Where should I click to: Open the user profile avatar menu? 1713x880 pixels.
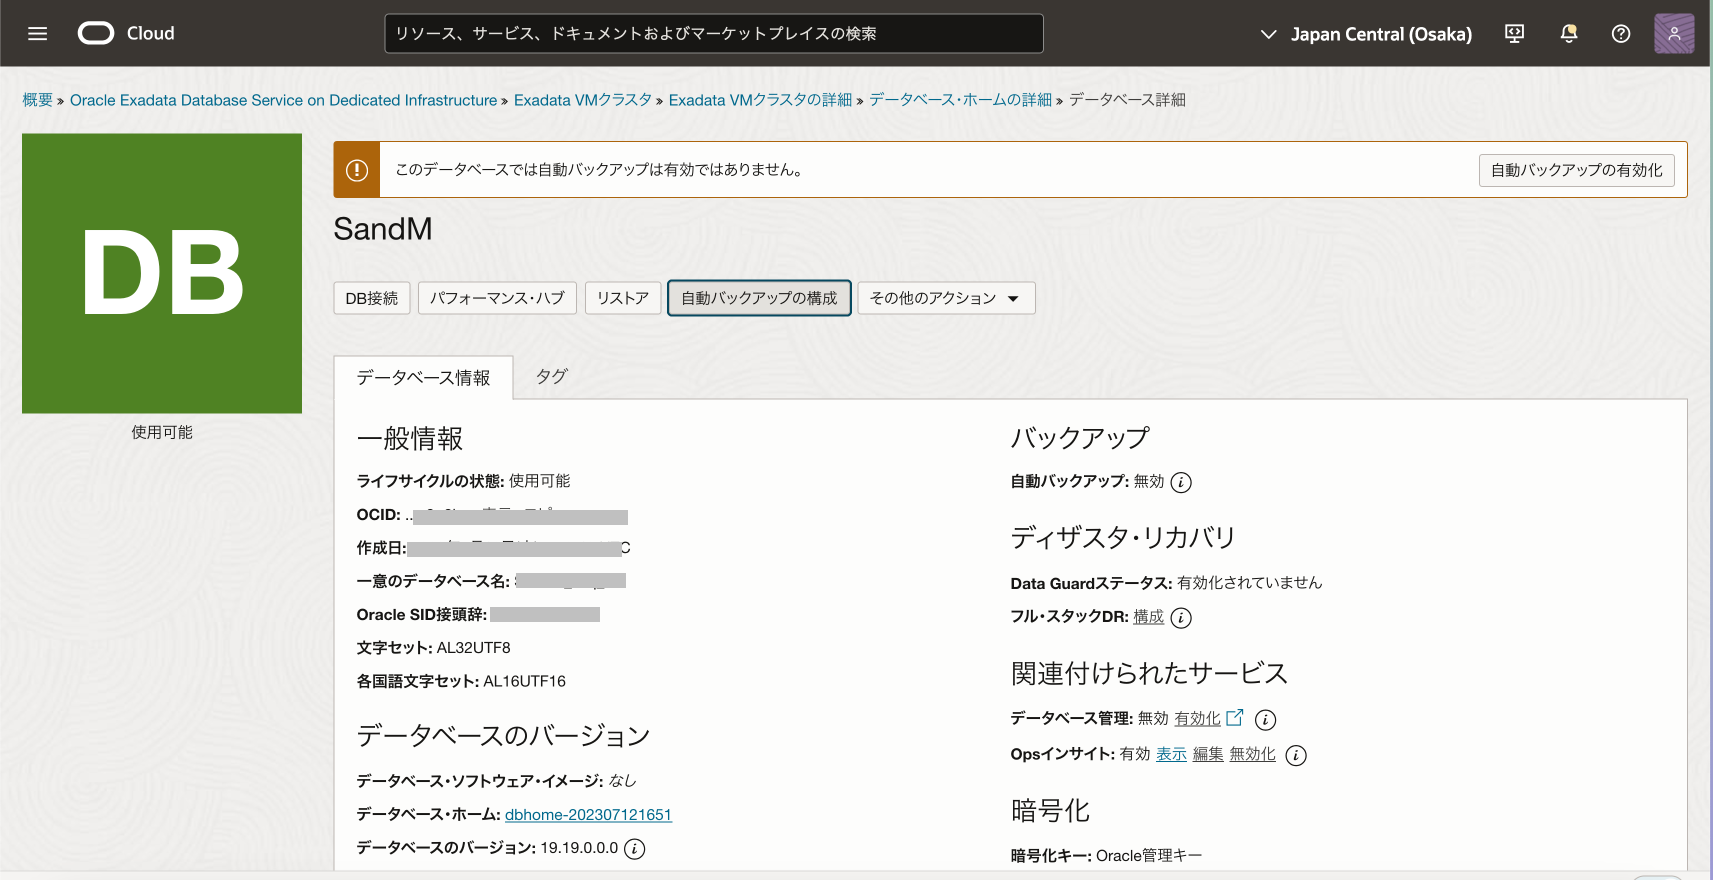1673,34
